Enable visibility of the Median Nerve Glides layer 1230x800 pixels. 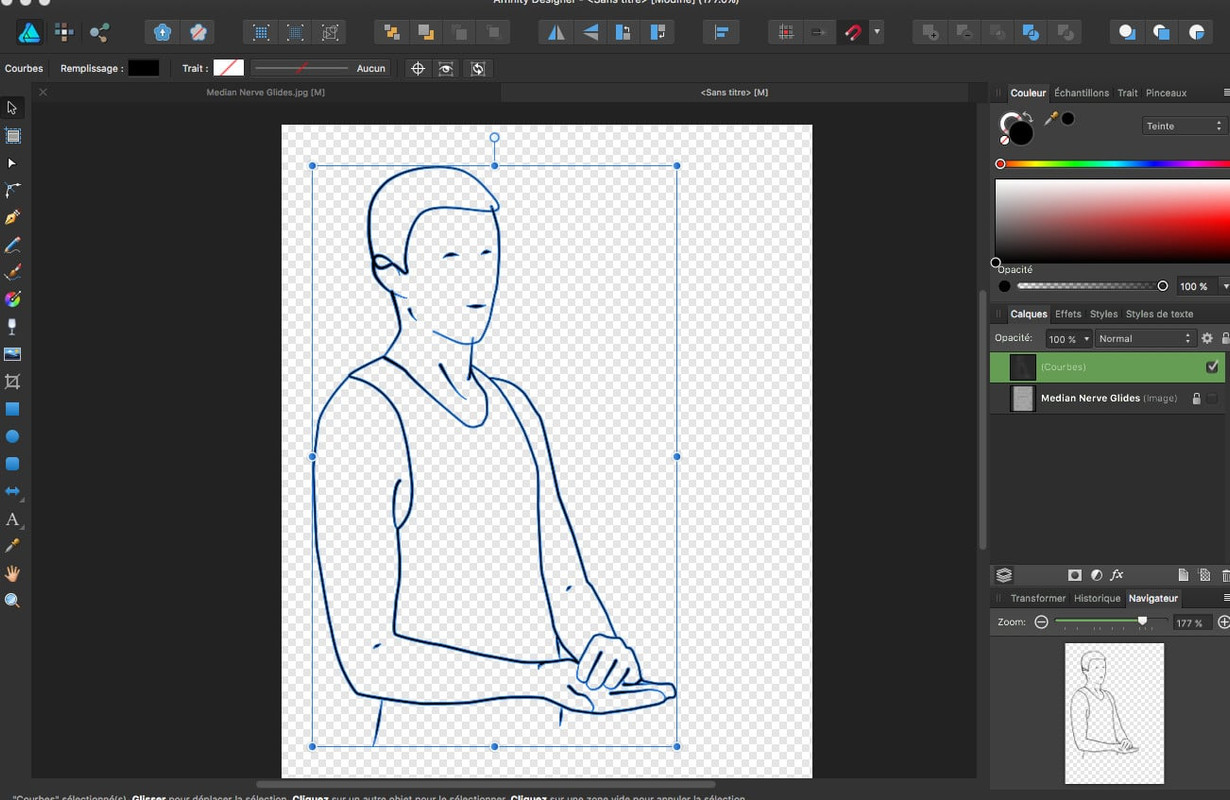point(1212,398)
